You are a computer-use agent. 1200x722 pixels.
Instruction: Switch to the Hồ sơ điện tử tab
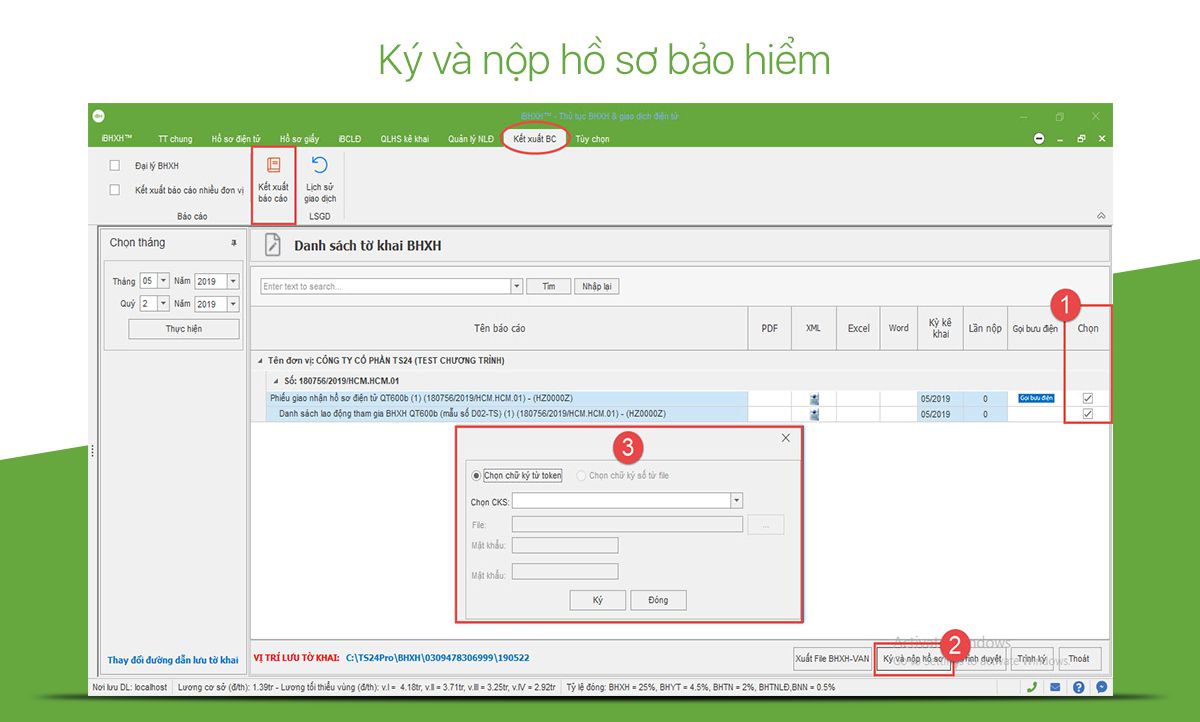click(x=236, y=139)
